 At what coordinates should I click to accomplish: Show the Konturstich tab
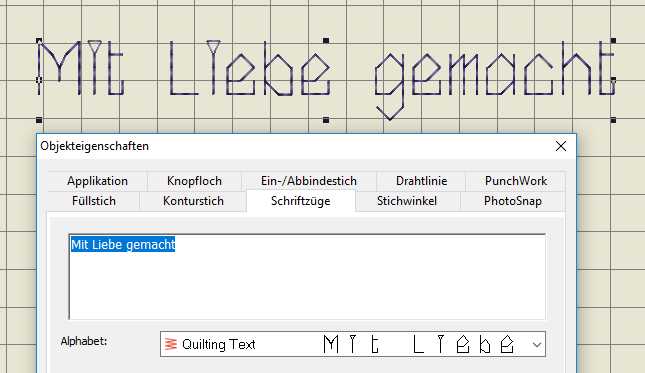193,201
